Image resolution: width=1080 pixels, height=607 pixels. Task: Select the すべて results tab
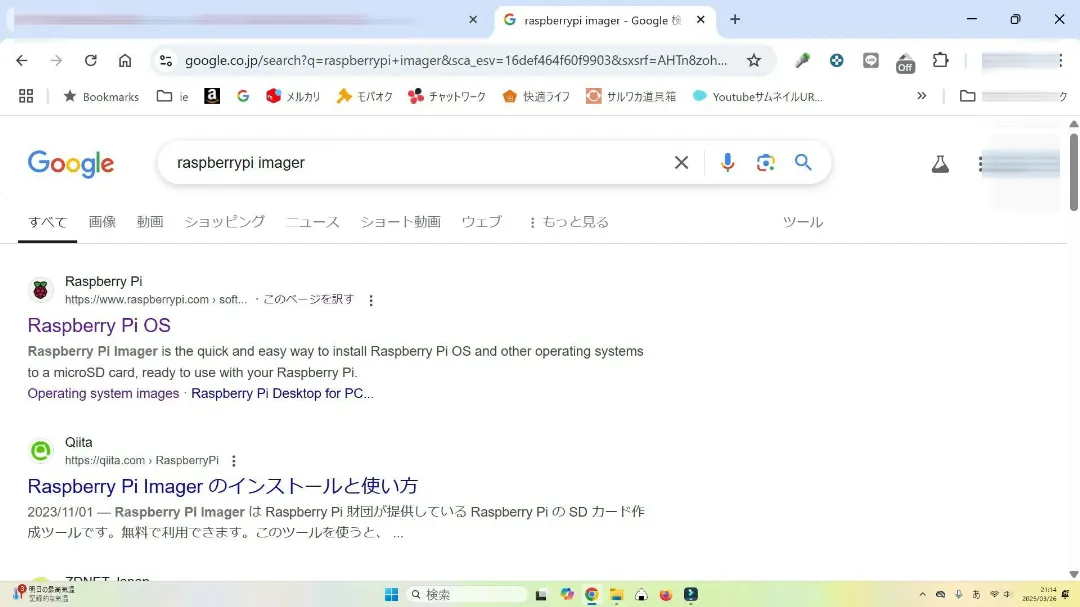(48, 222)
